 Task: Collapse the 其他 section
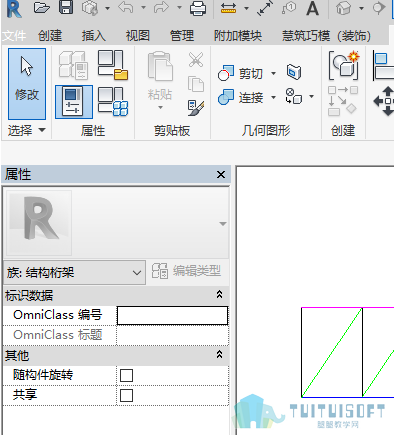point(219,354)
